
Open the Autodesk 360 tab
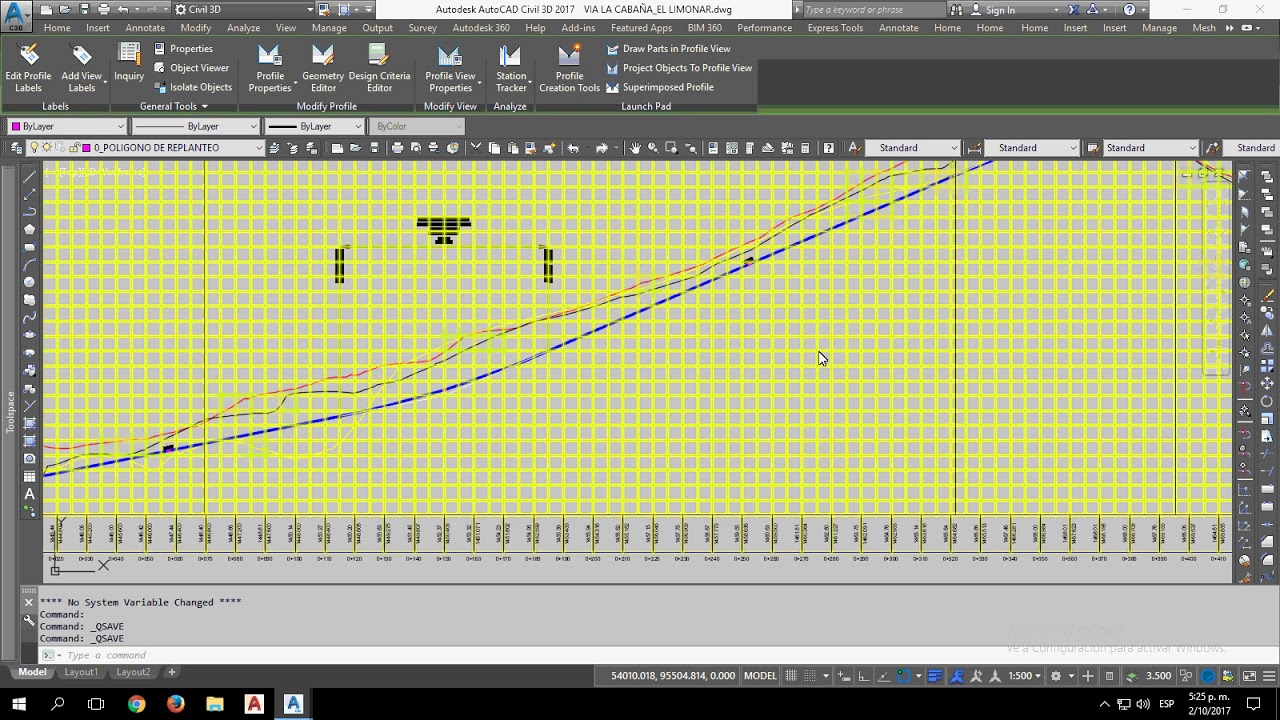[481, 28]
